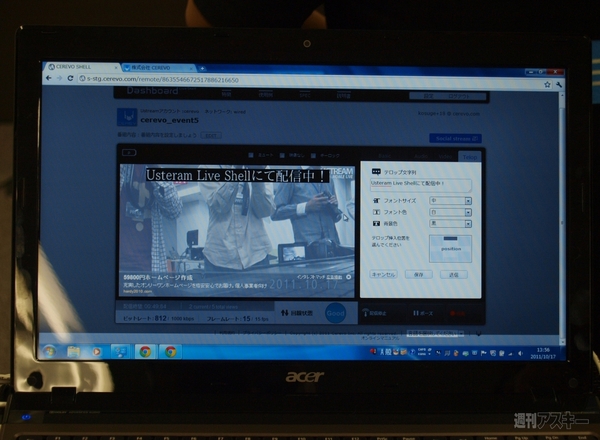Open Chrome wrench settings menu

(559, 85)
